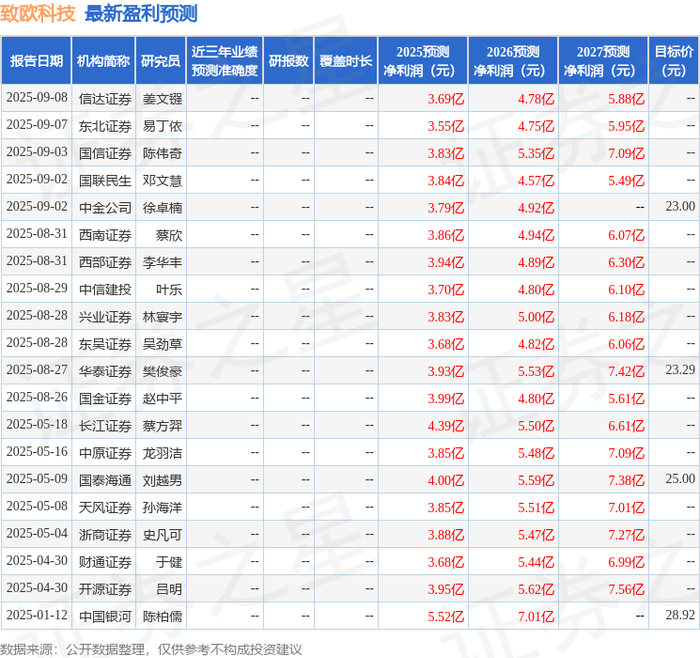The image size is (700, 658).
Task: Click 信达证券 institution cell
Action: pyautogui.click(x=105, y=99)
